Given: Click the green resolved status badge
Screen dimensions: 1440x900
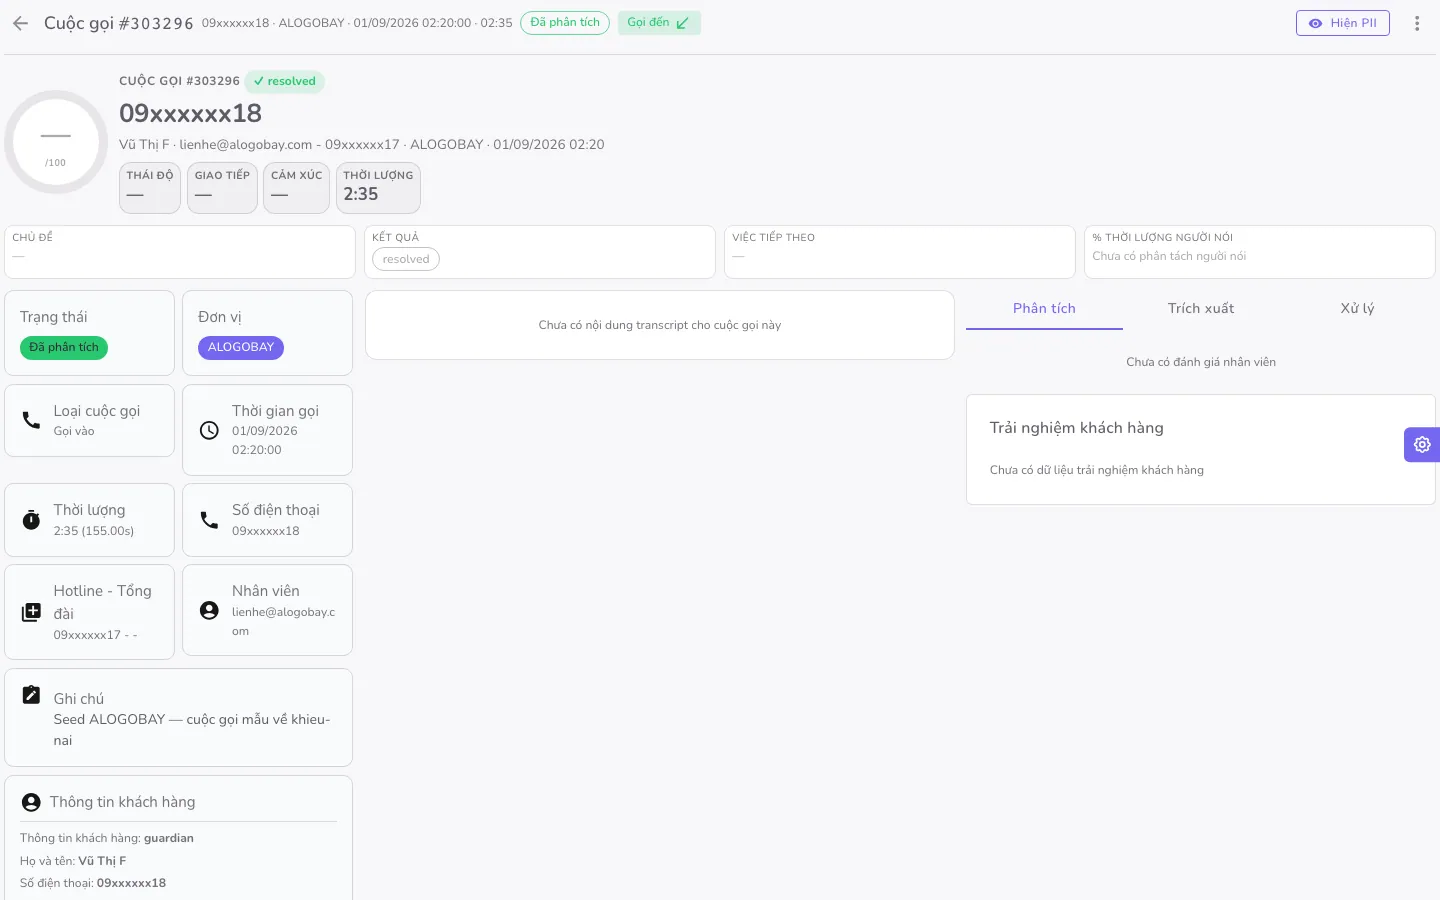Looking at the screenshot, I should (284, 81).
